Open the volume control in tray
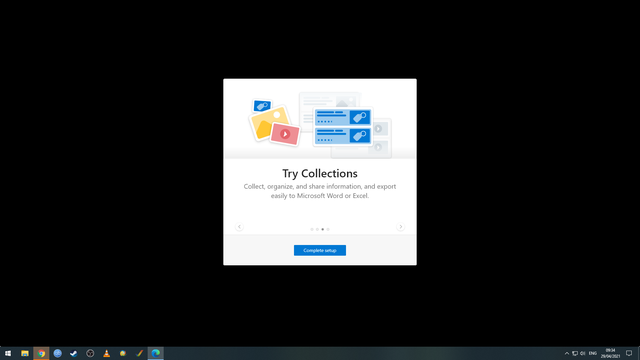Viewport: 640px width, 360px height. (583, 353)
